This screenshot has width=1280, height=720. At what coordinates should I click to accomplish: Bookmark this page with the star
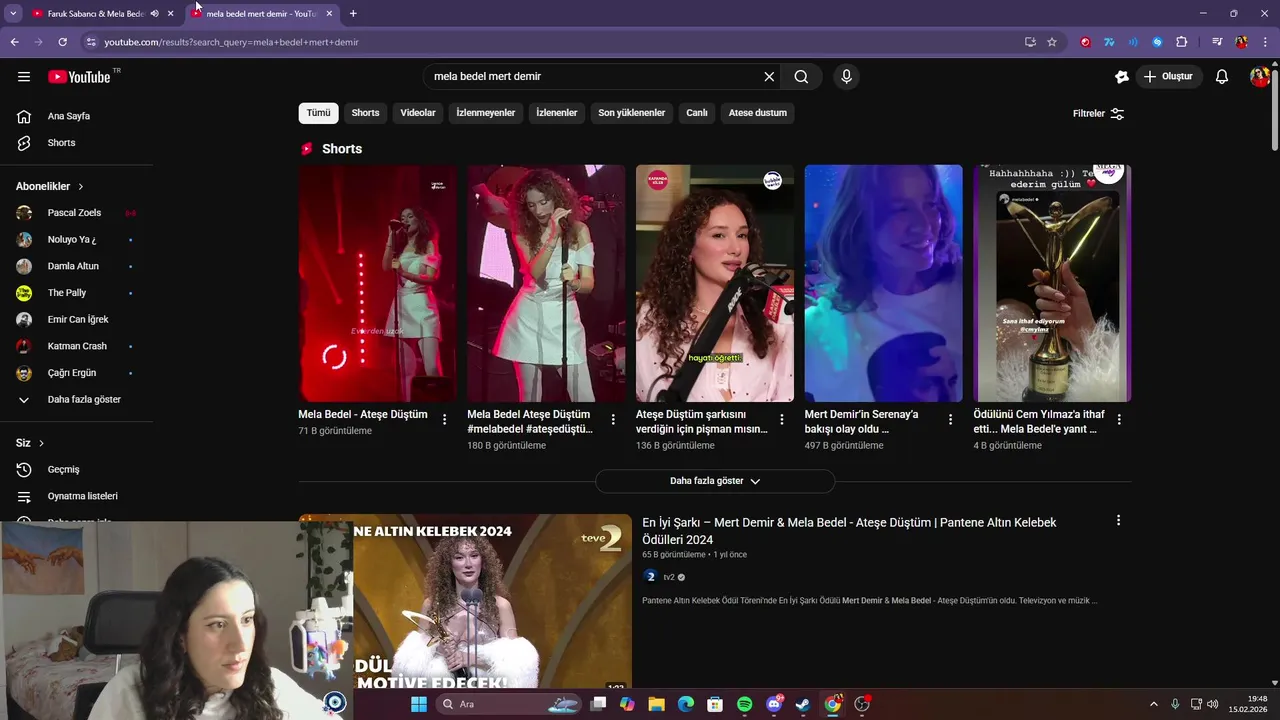pos(1052,42)
